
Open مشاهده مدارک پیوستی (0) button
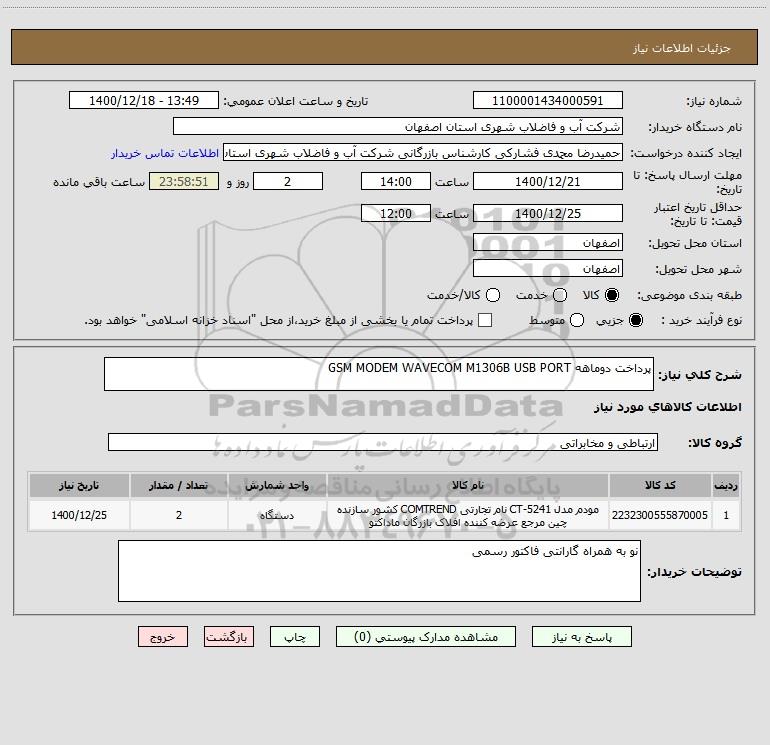click(426, 637)
